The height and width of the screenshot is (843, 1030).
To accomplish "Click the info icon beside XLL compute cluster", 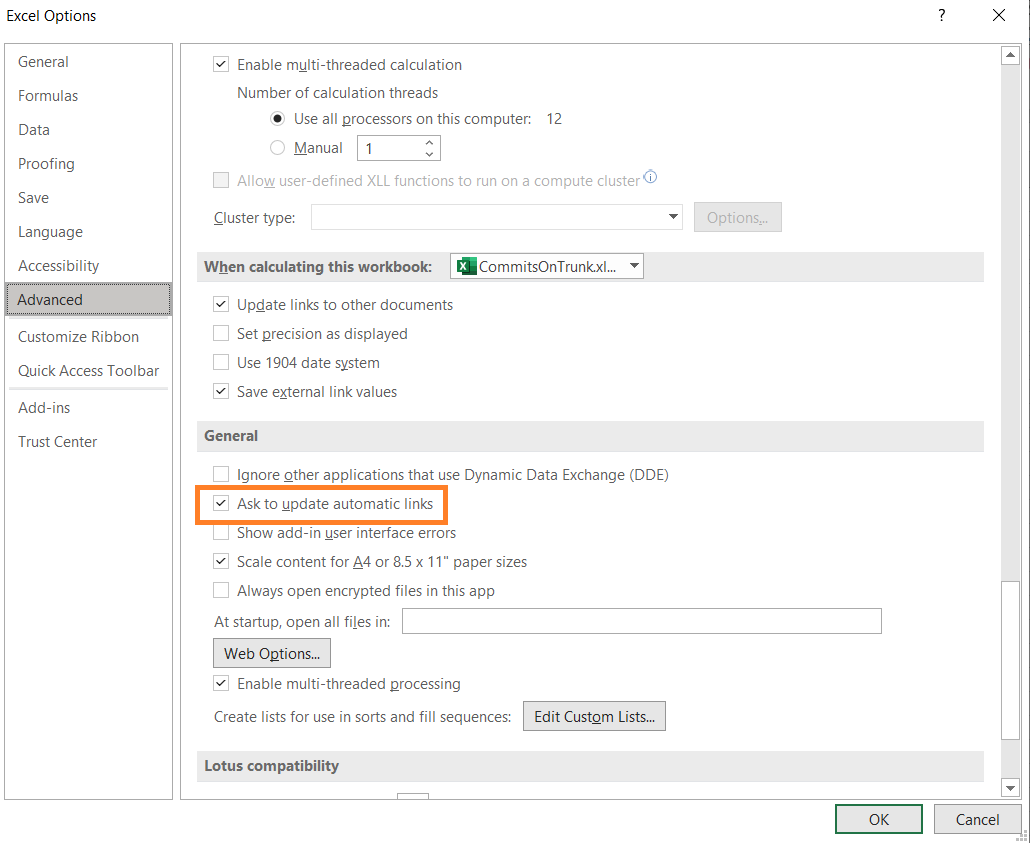I will pos(651,178).
